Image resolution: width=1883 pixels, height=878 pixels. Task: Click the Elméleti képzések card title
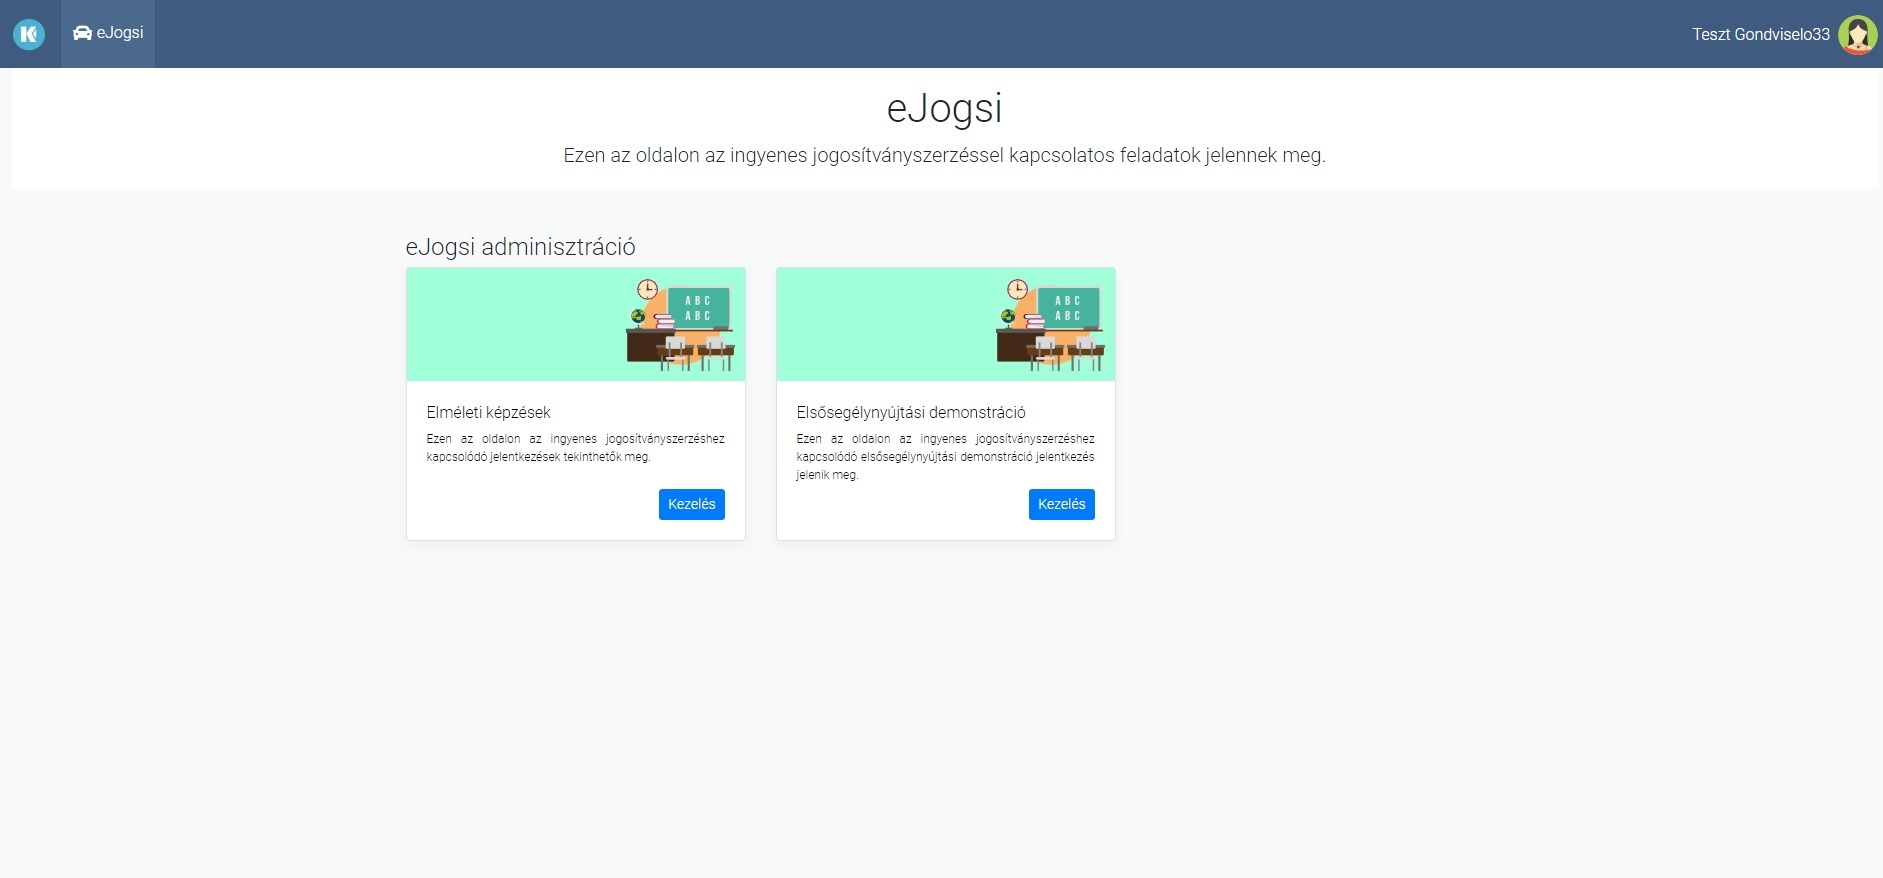point(488,412)
